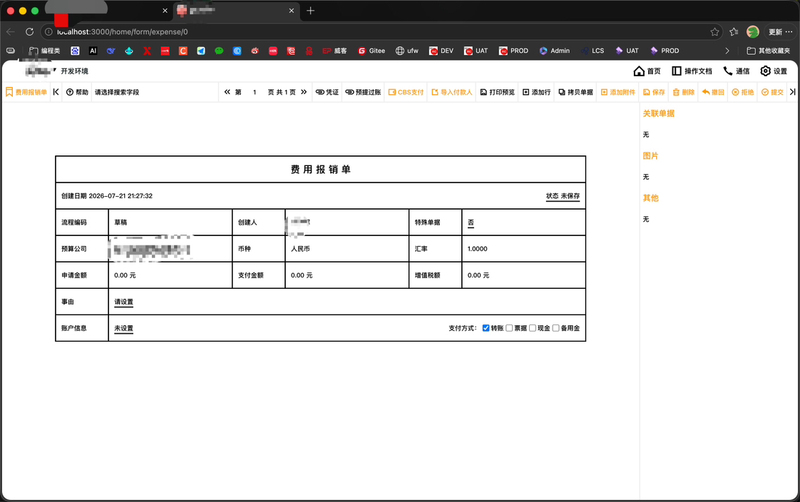This screenshot has width=800, height=502.
Task: Jump to first record arrow beside 费用报销单
Action: point(56,92)
